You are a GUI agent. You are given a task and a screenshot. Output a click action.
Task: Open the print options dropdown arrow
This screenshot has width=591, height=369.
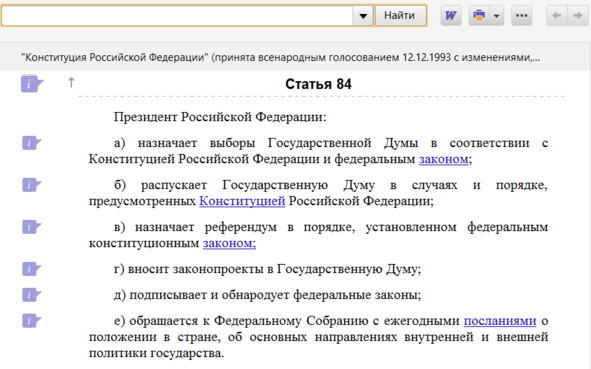click(x=497, y=15)
